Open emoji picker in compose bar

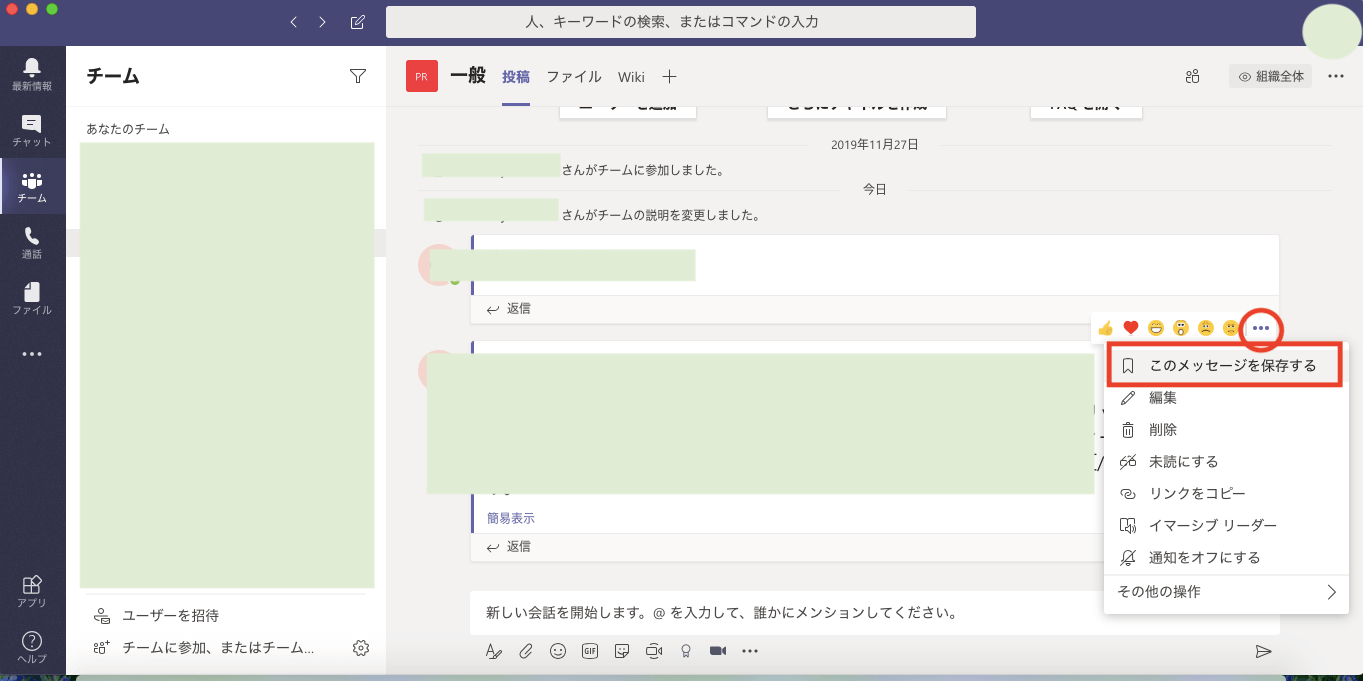[558, 651]
